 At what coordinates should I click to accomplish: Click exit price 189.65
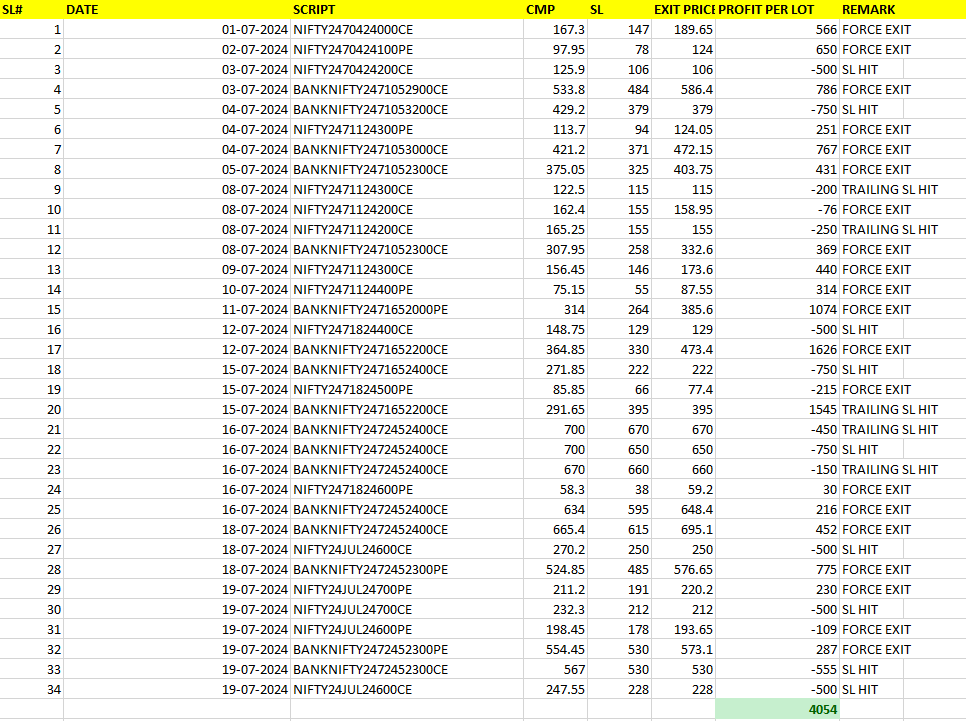(x=683, y=30)
